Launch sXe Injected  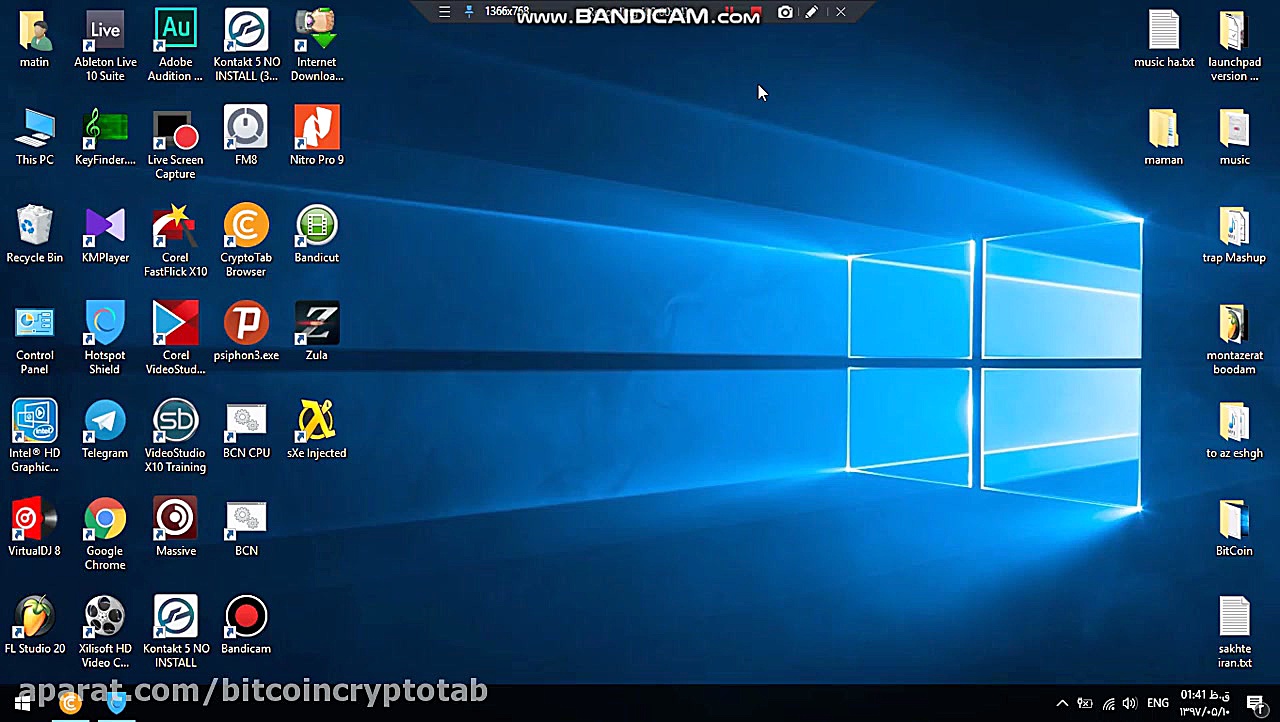317,421
